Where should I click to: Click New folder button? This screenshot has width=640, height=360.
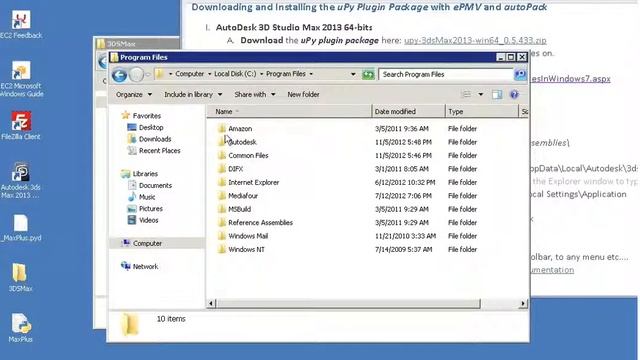(303, 94)
